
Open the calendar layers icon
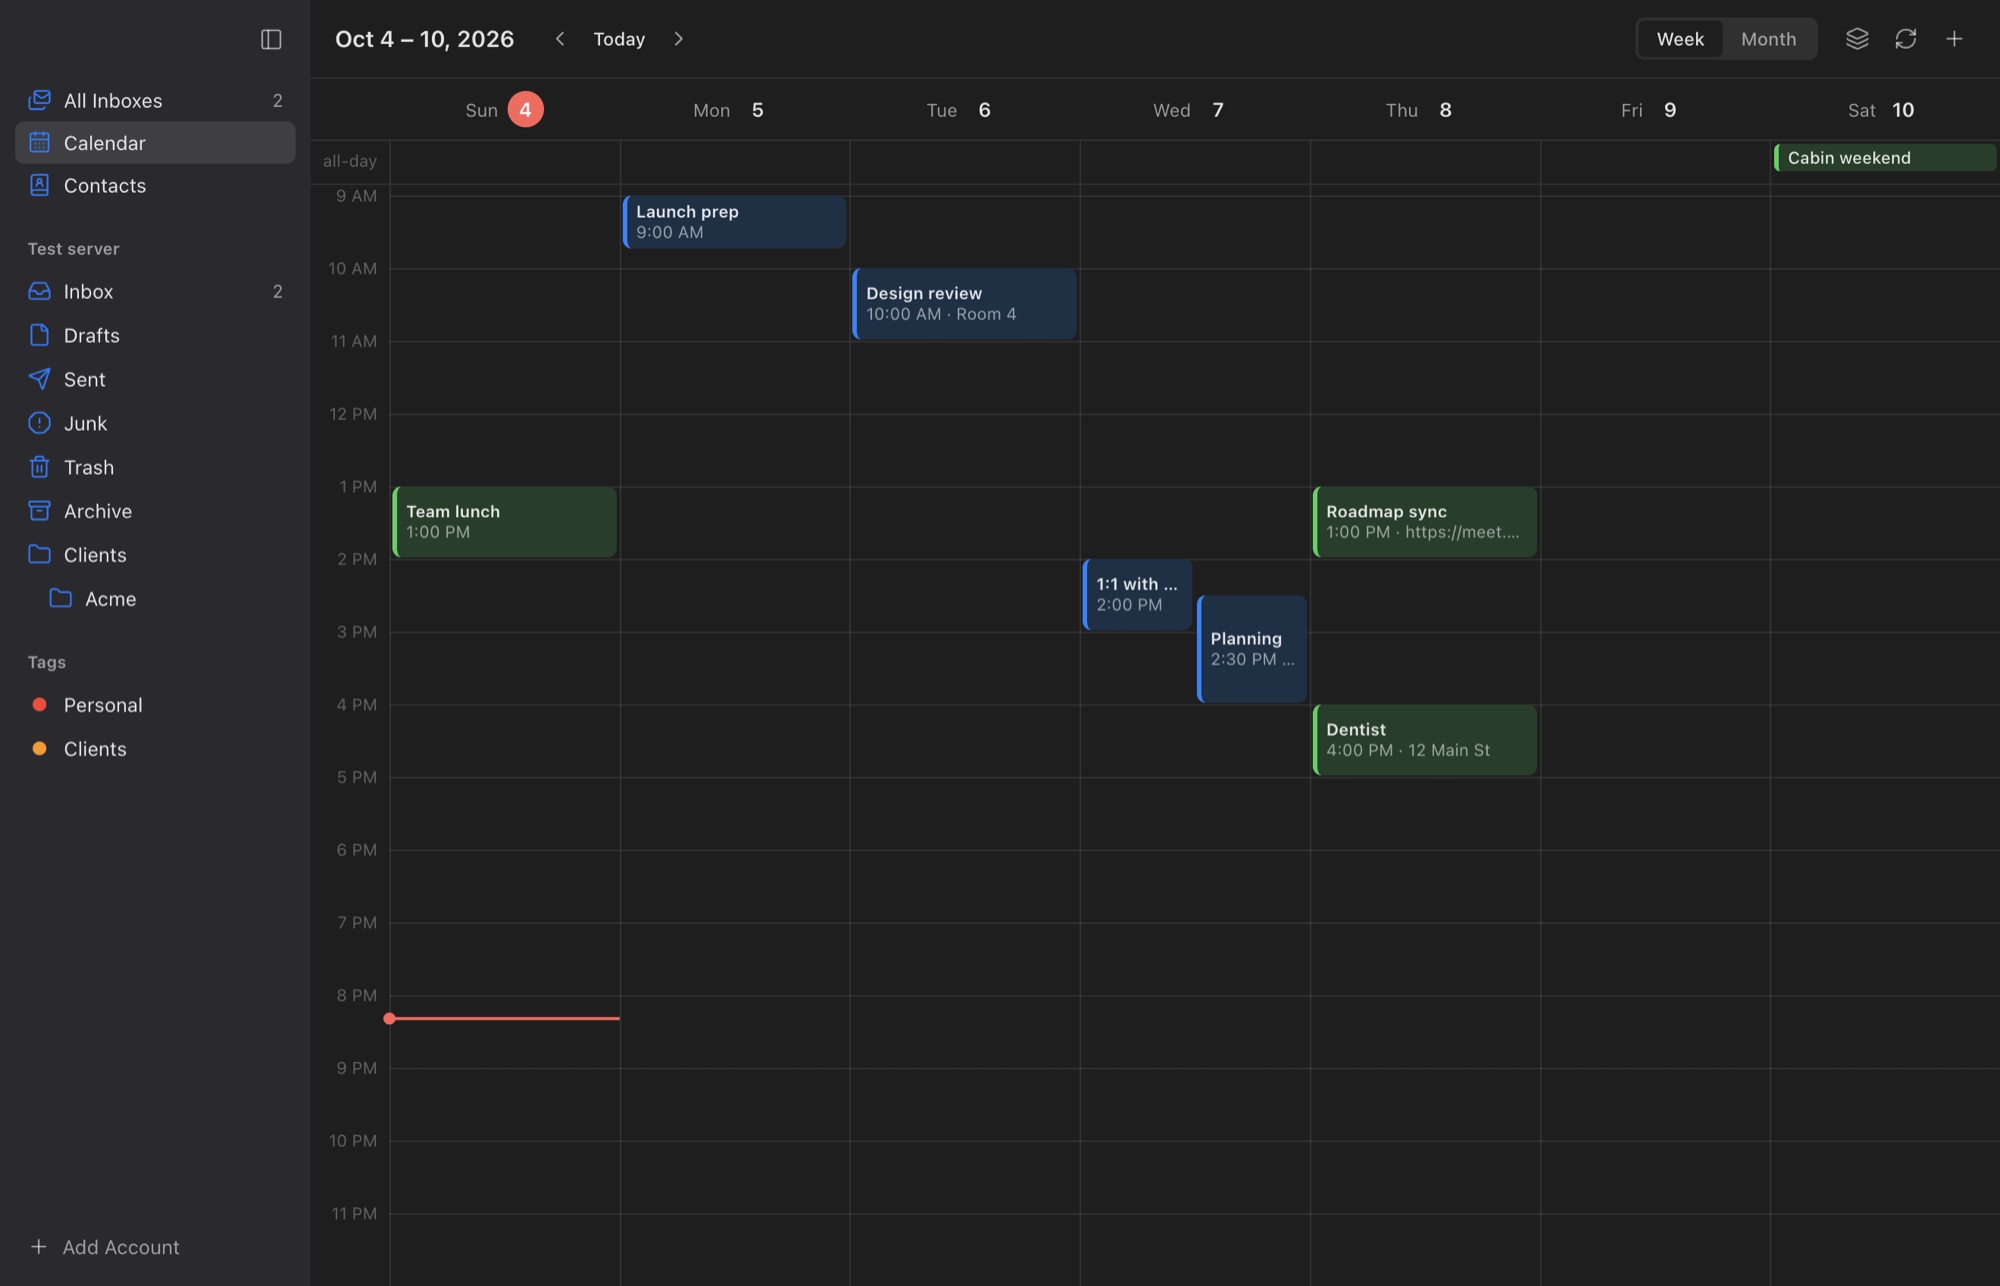(x=1857, y=39)
